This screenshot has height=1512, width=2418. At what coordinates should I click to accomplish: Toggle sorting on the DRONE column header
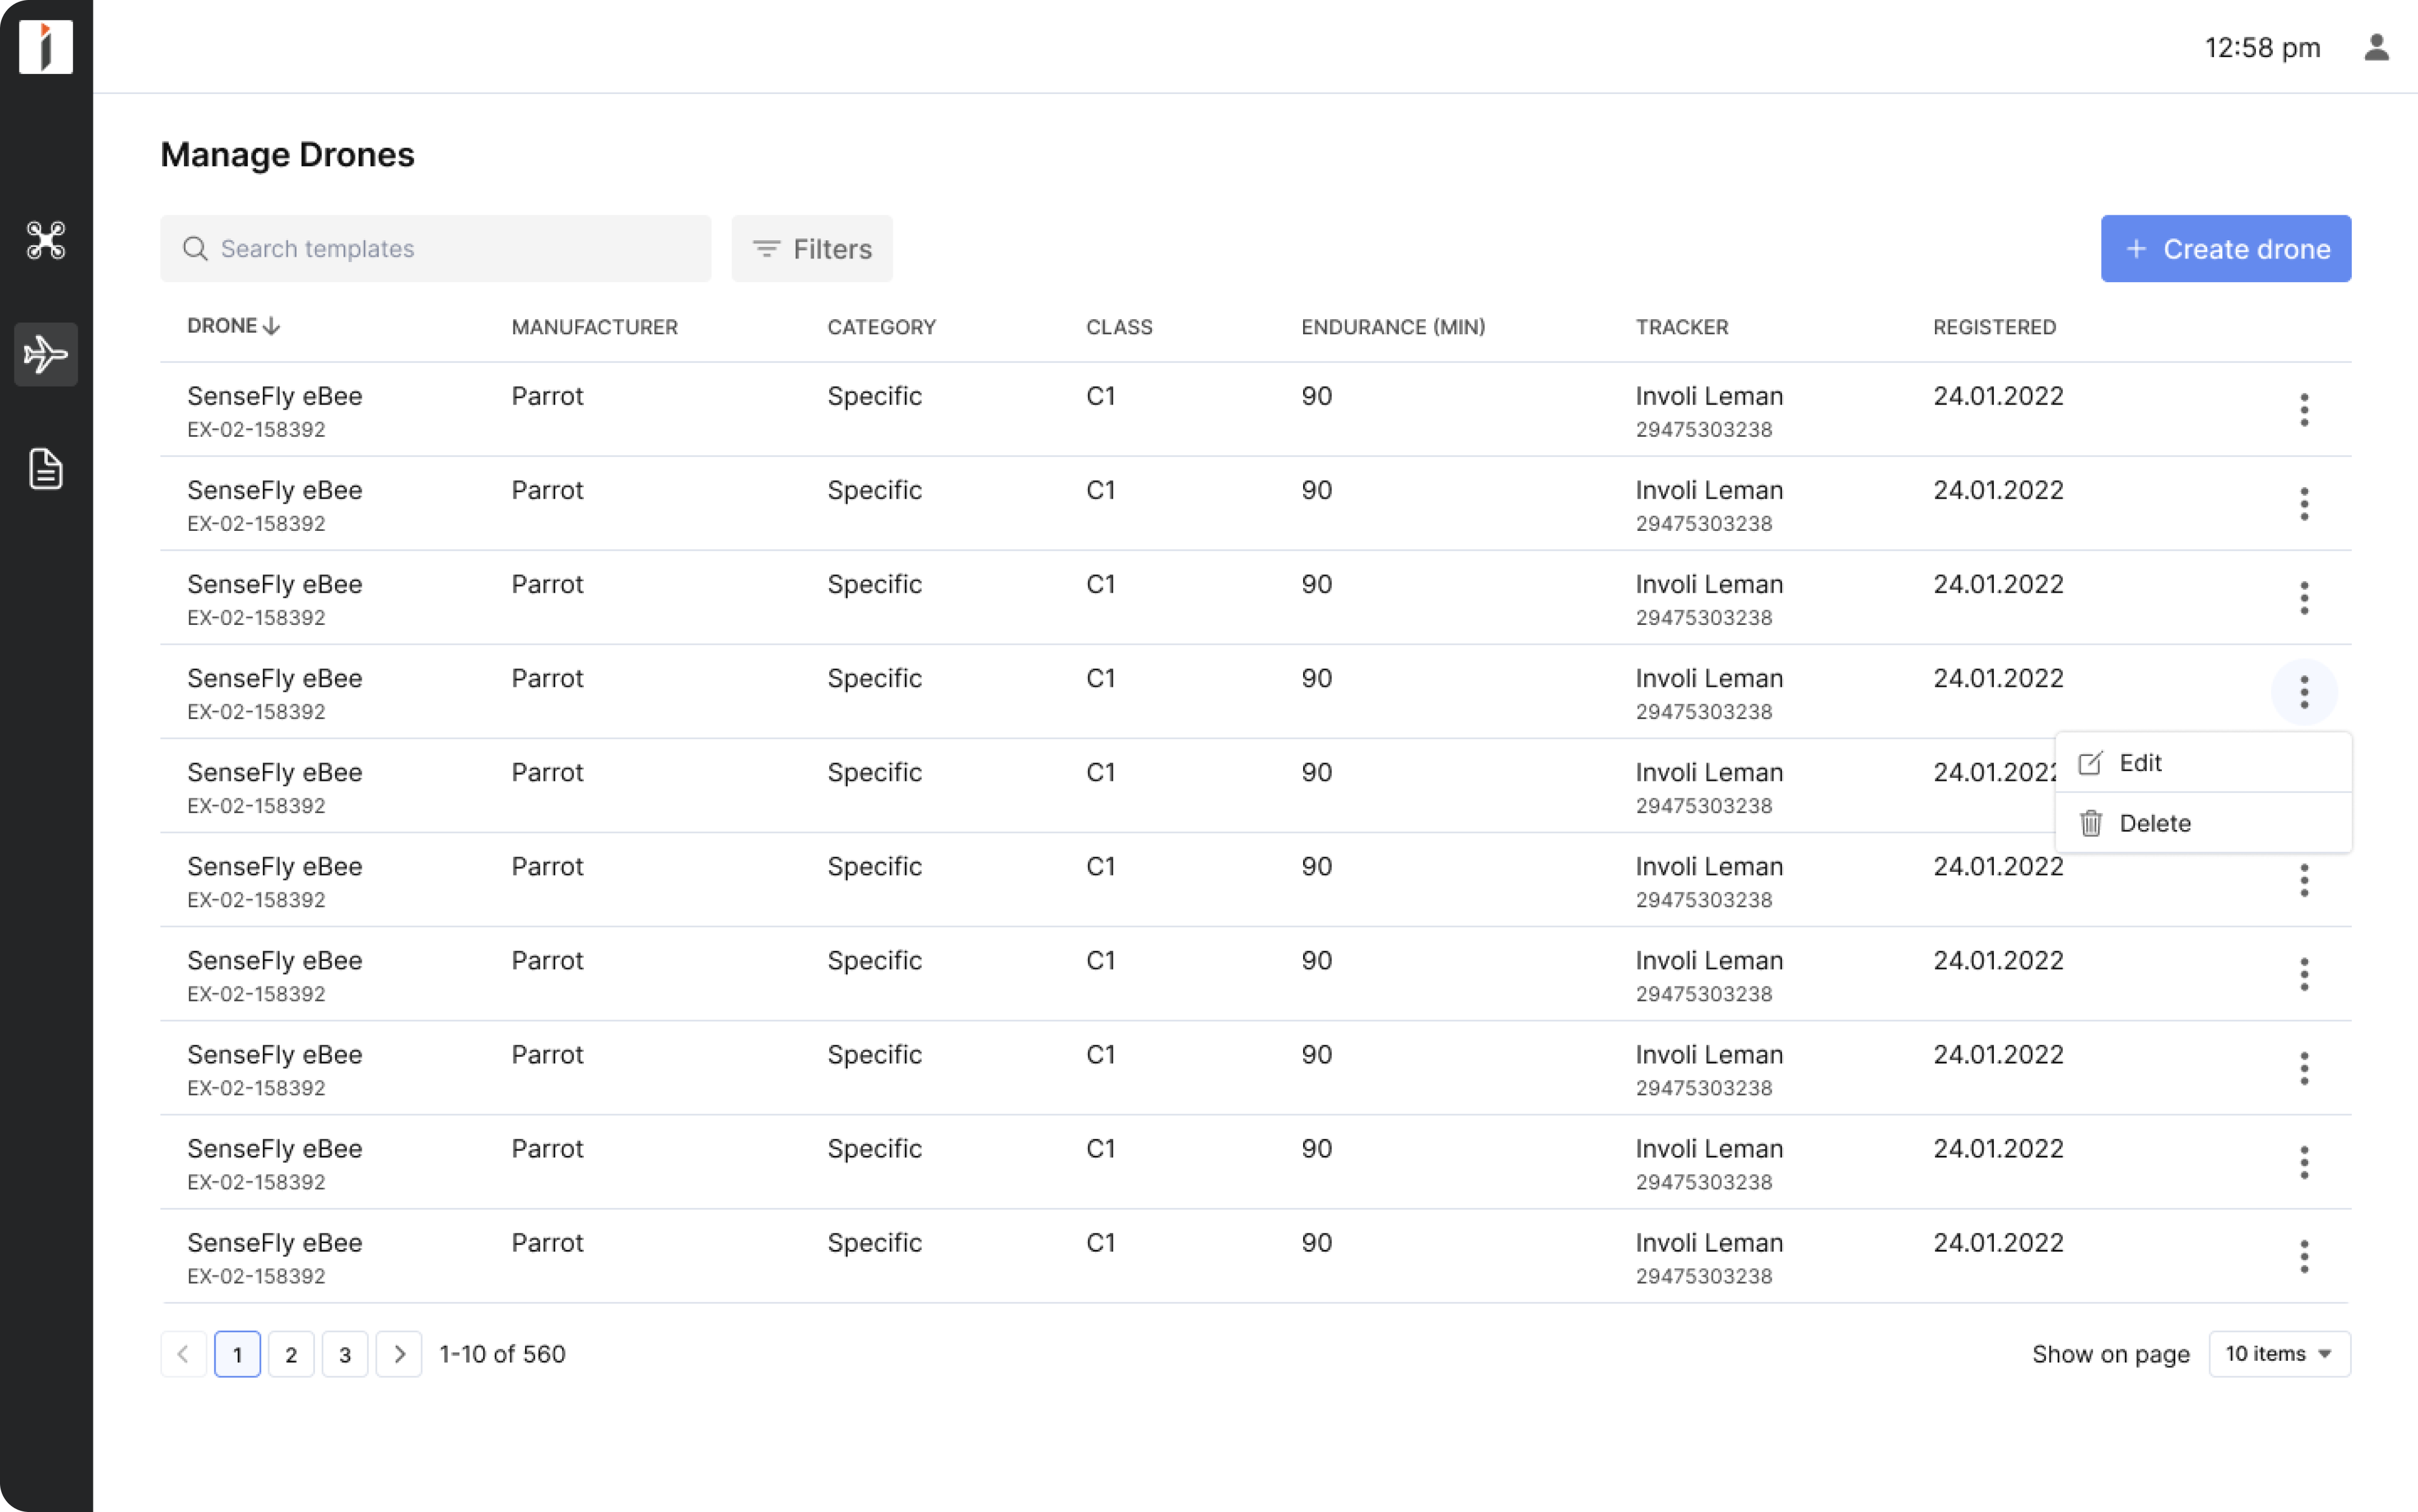233,325
